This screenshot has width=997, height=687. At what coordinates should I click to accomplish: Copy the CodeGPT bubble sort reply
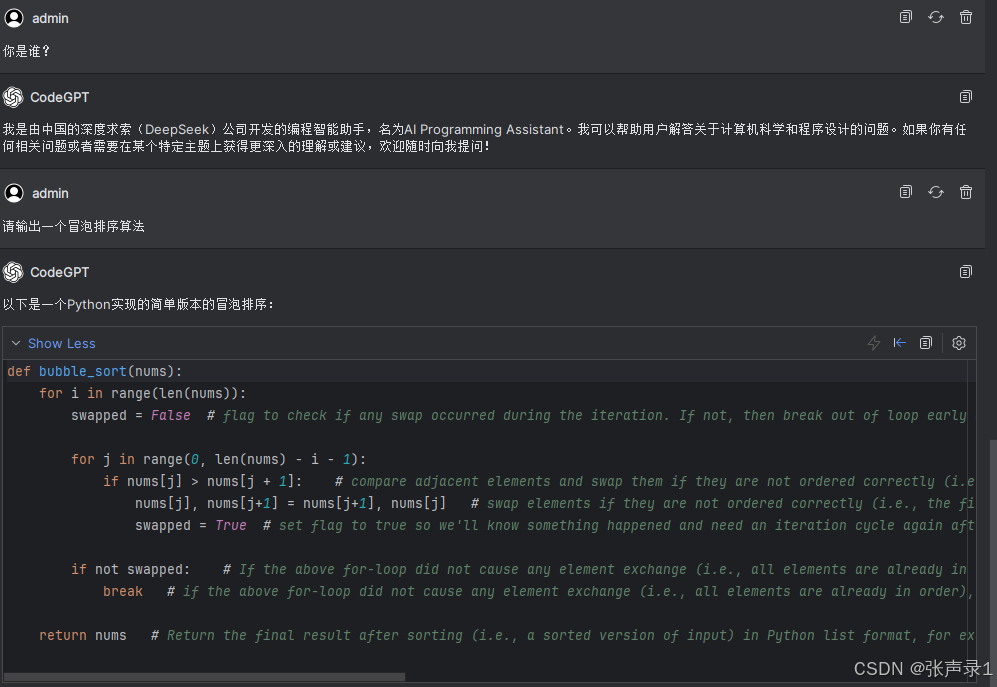tap(966, 272)
